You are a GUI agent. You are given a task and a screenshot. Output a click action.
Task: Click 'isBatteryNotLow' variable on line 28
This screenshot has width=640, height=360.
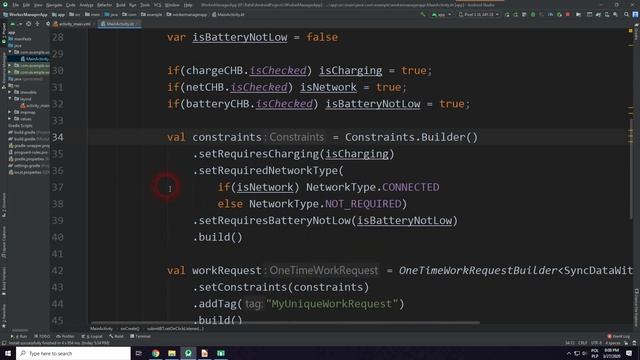pyautogui.click(x=240, y=37)
